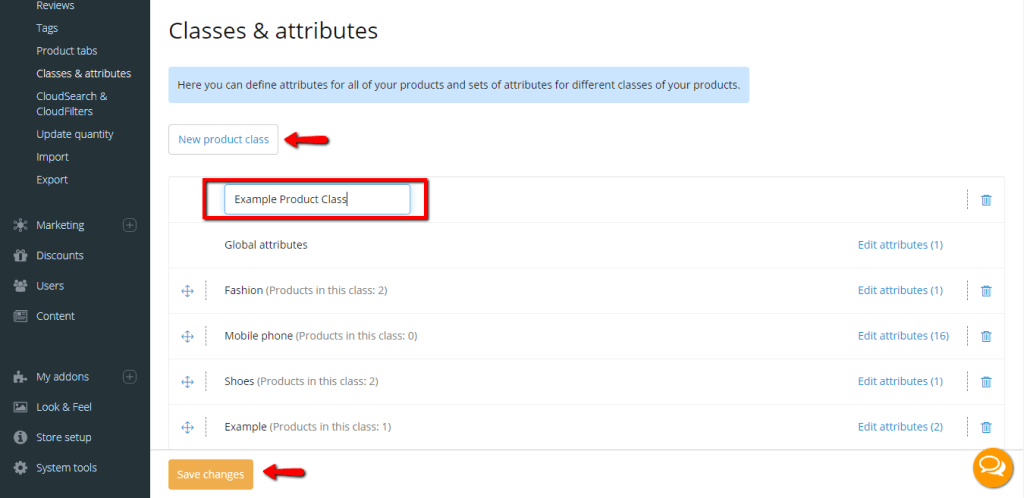Click the Users people icon
Screen dimensions: 1024x498
(20, 286)
